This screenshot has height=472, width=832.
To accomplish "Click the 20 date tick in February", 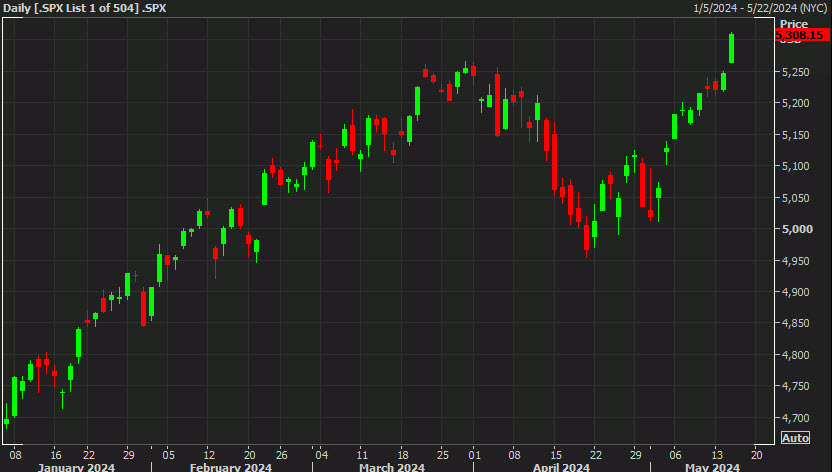I will pyautogui.click(x=249, y=455).
